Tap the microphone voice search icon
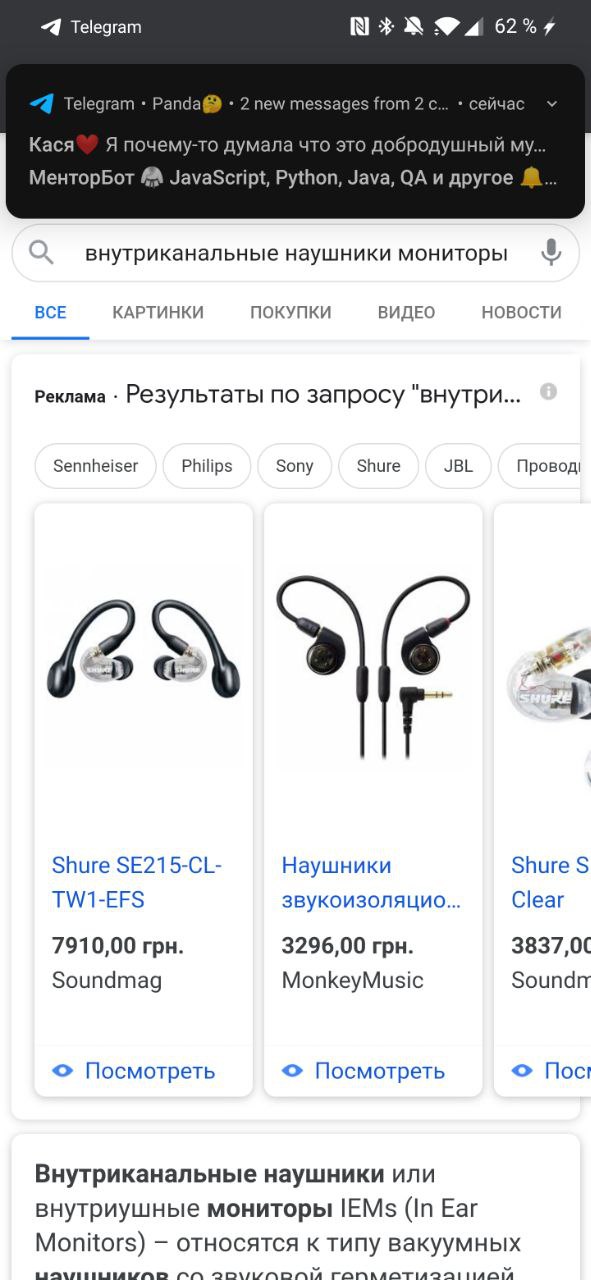This screenshot has width=591, height=1280. point(550,253)
